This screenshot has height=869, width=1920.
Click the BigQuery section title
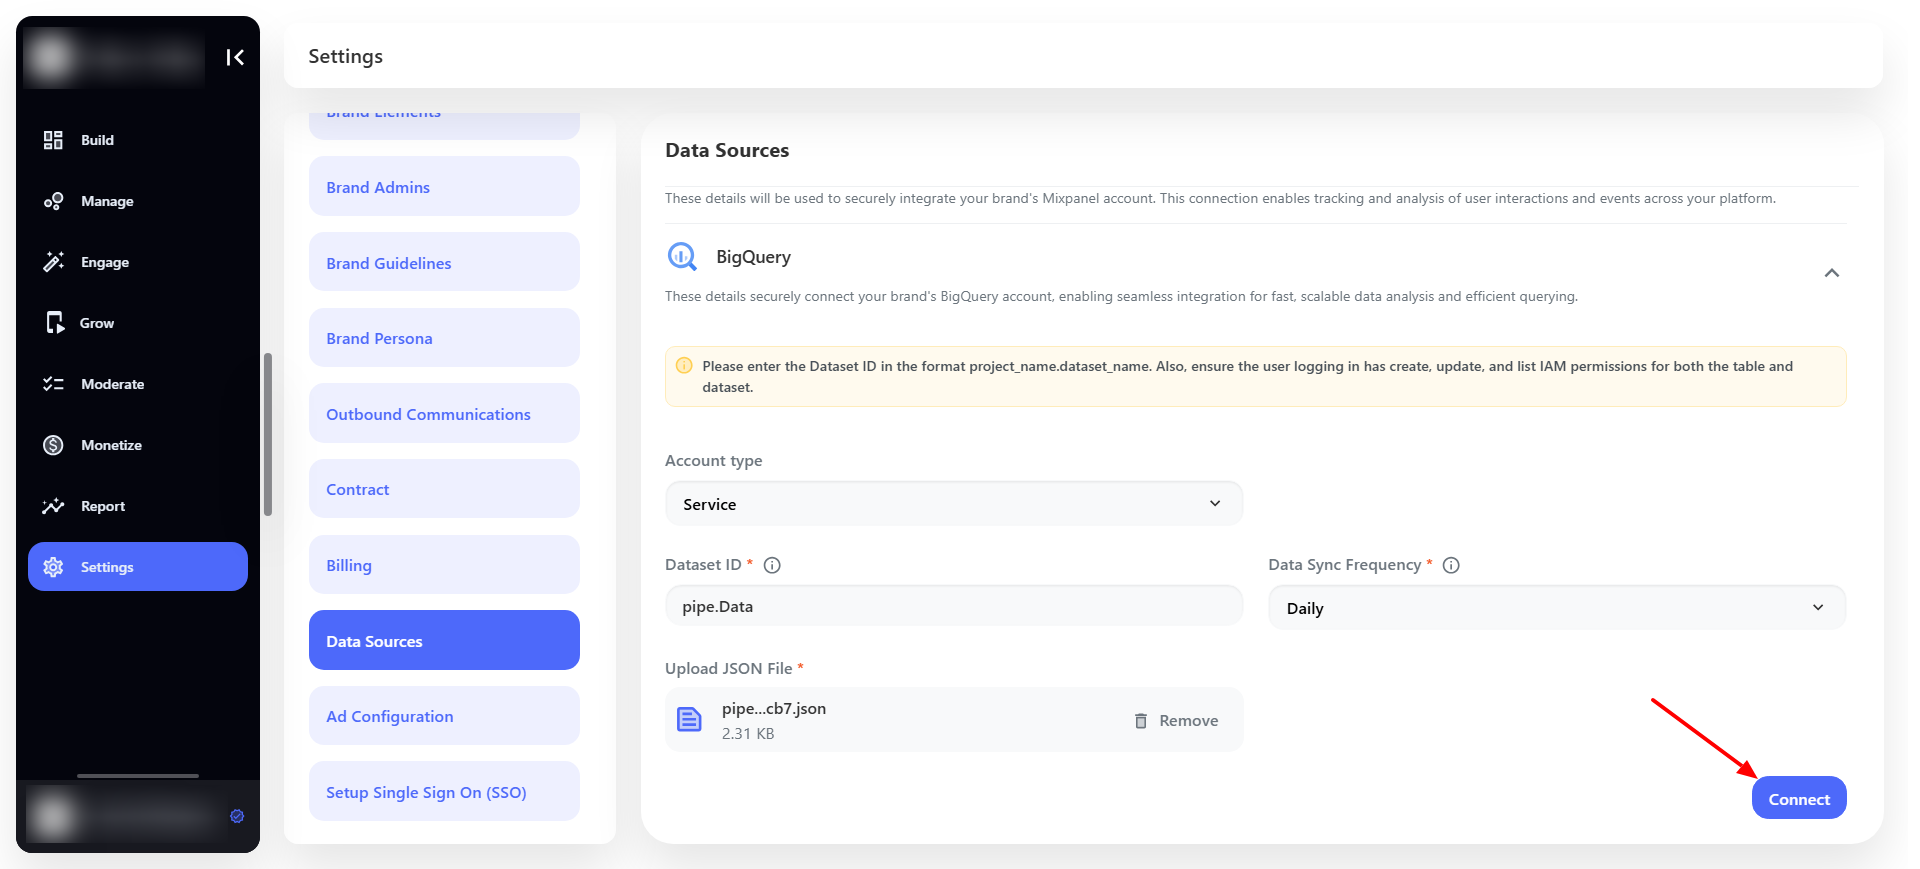pos(753,257)
